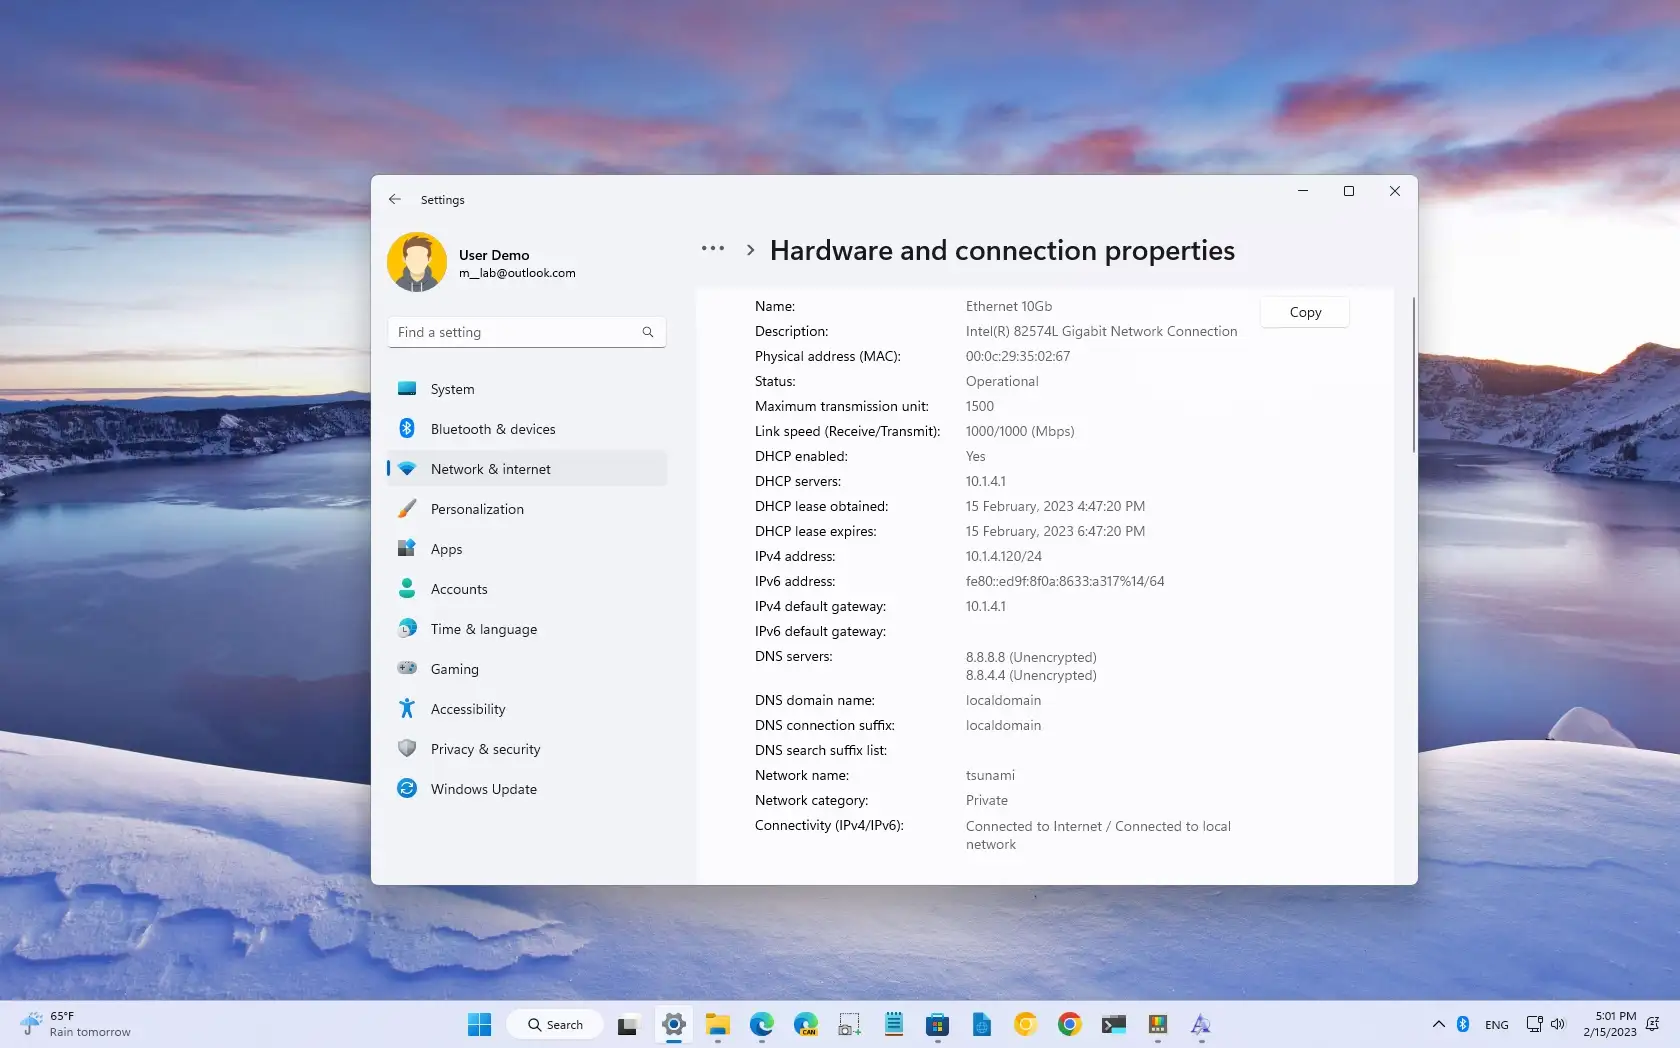The height and width of the screenshot is (1048, 1680).
Task: Open Privacy & security settings
Action: (527, 749)
